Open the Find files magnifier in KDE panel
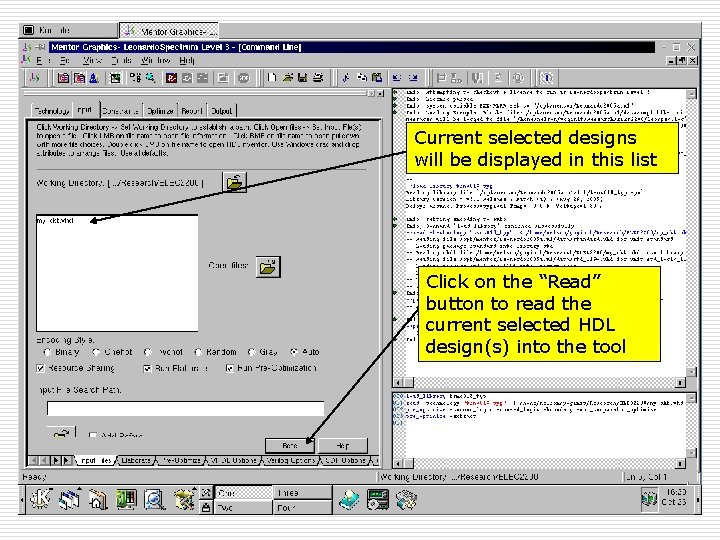 coord(154,500)
